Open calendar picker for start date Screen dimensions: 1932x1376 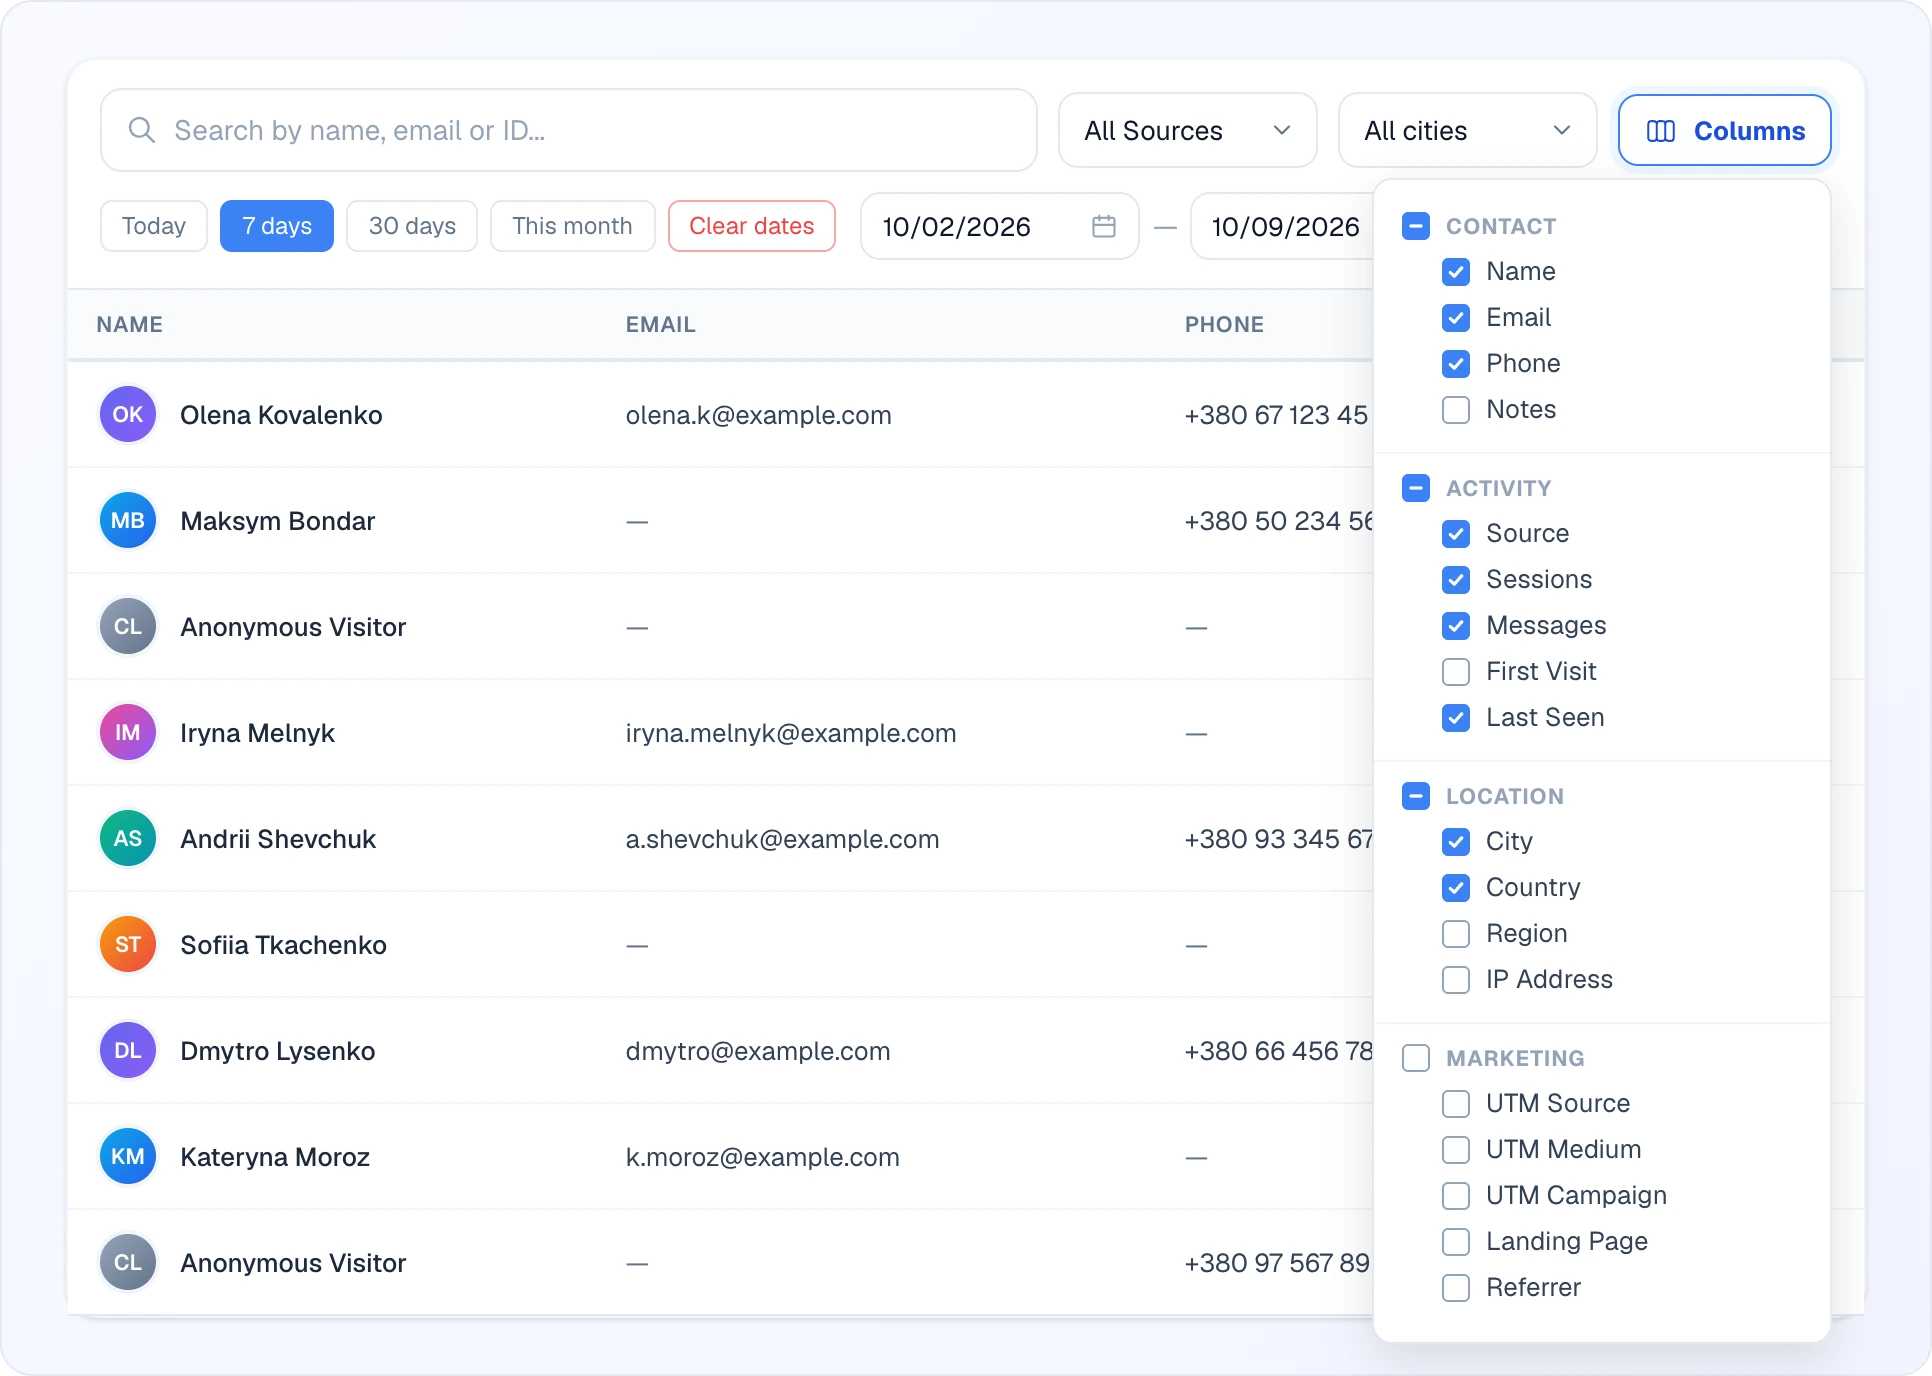click(1103, 226)
